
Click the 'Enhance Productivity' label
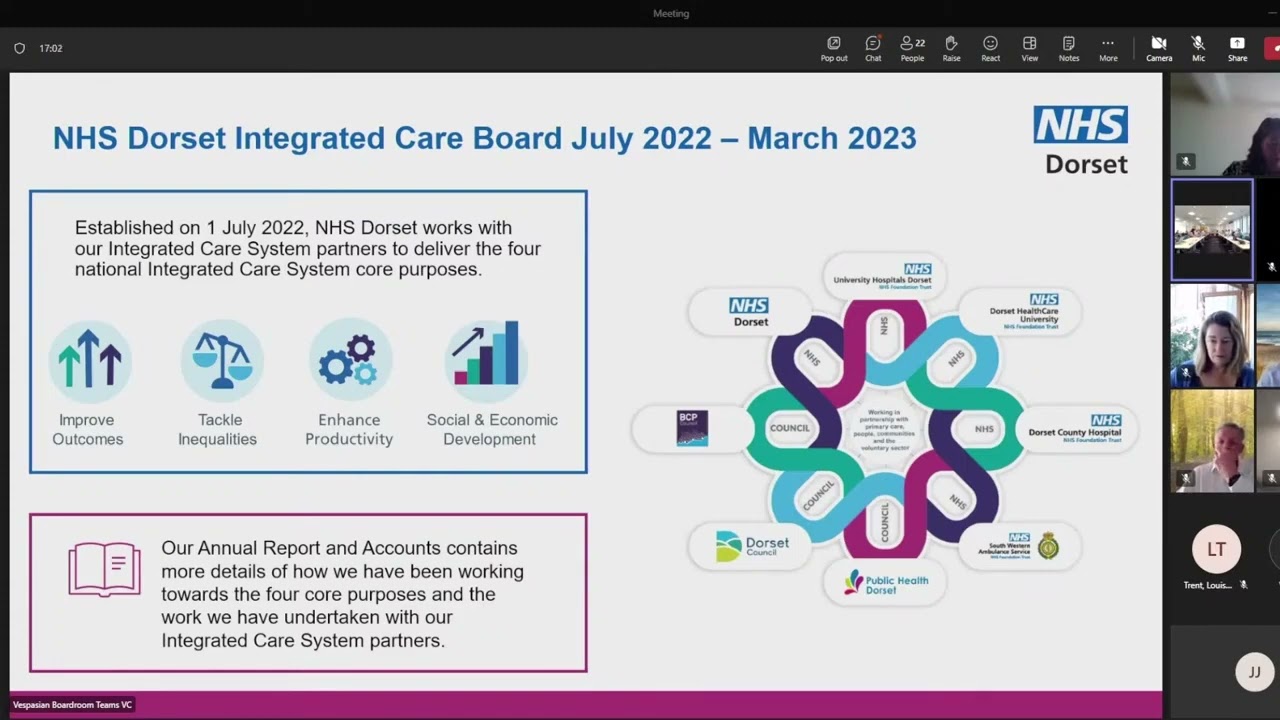pos(349,430)
